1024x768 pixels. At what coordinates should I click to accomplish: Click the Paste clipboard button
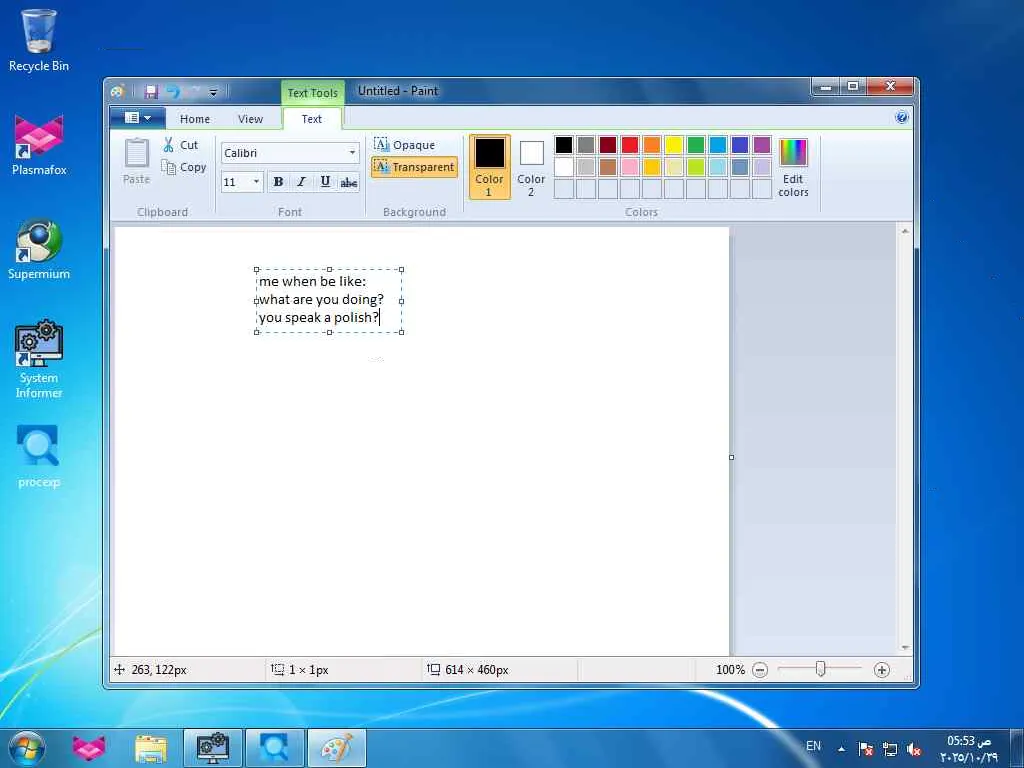coord(136,161)
